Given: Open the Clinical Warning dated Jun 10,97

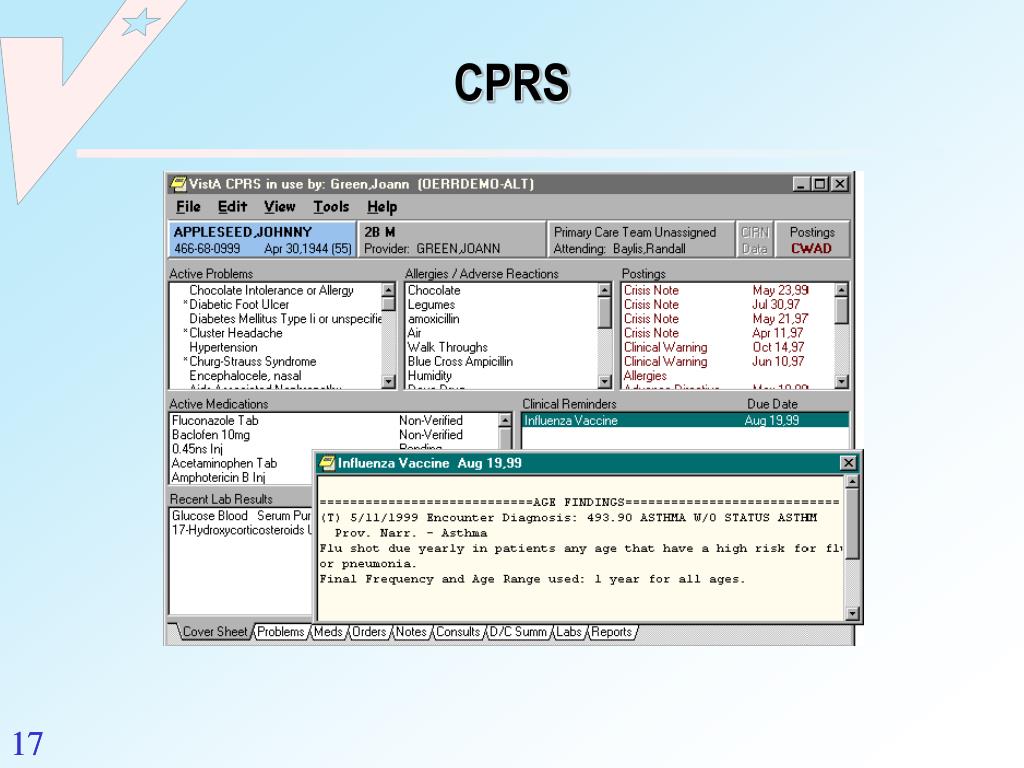Looking at the screenshot, I should (714, 362).
